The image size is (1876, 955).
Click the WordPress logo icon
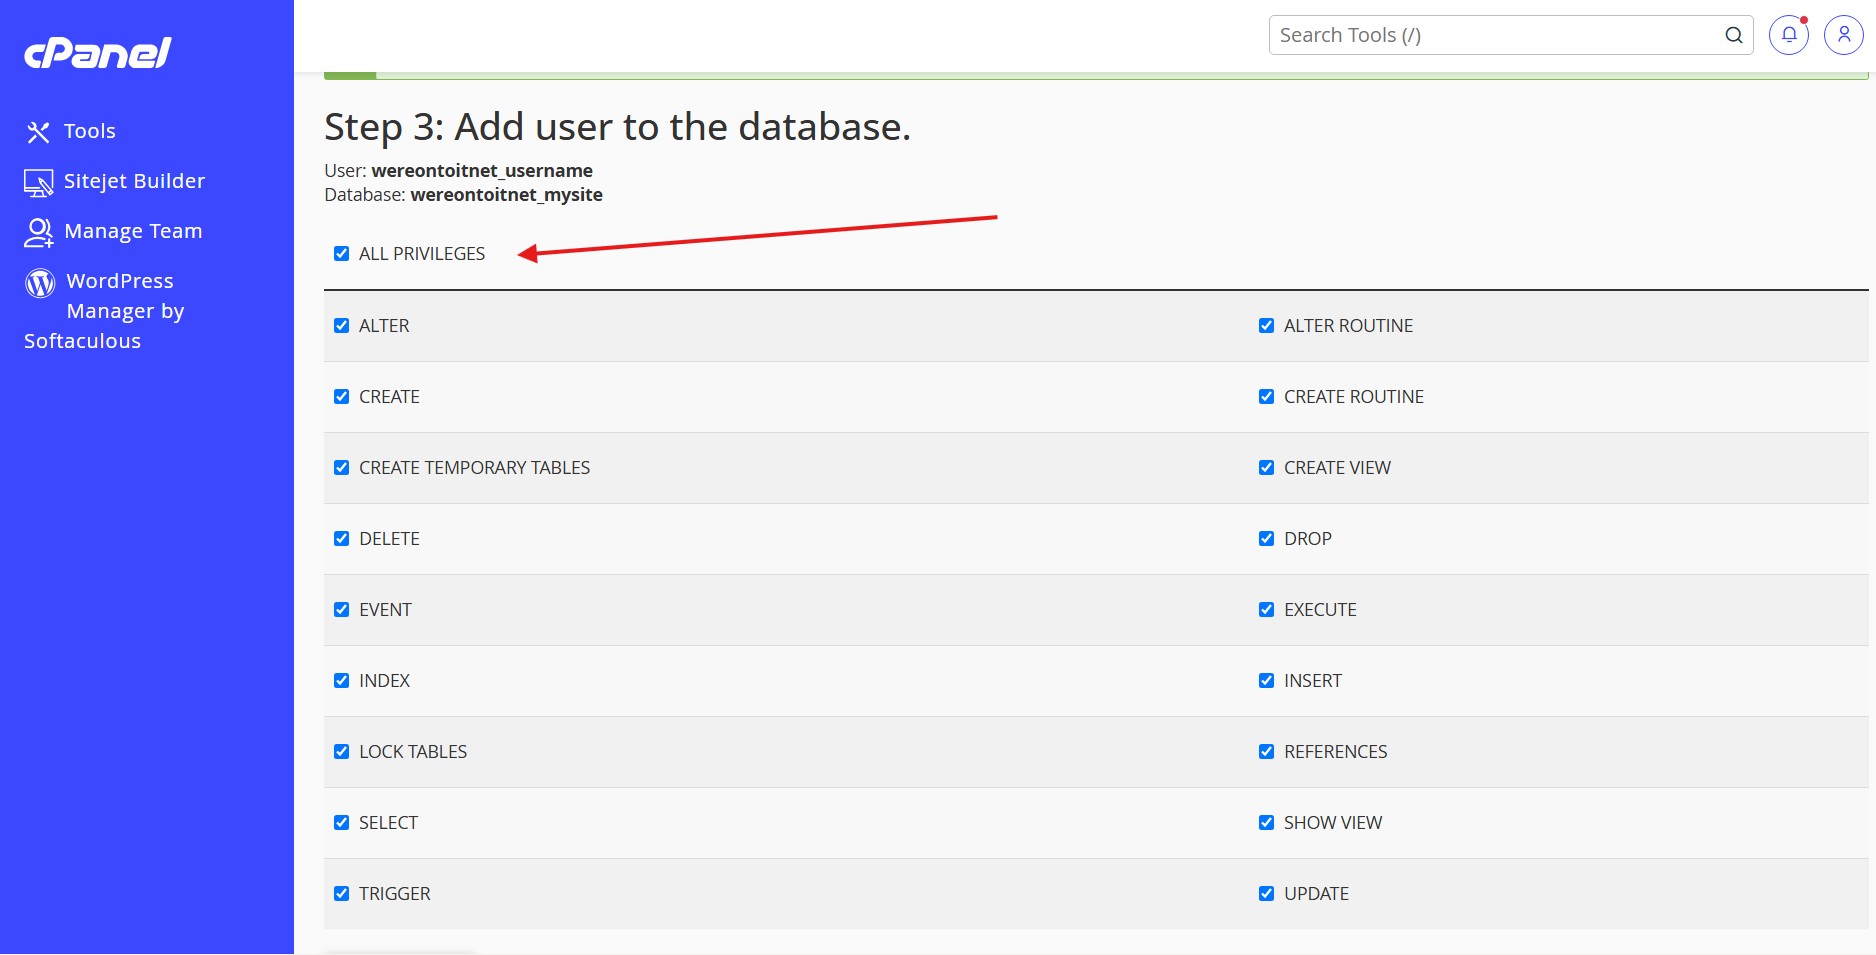pyautogui.click(x=40, y=283)
